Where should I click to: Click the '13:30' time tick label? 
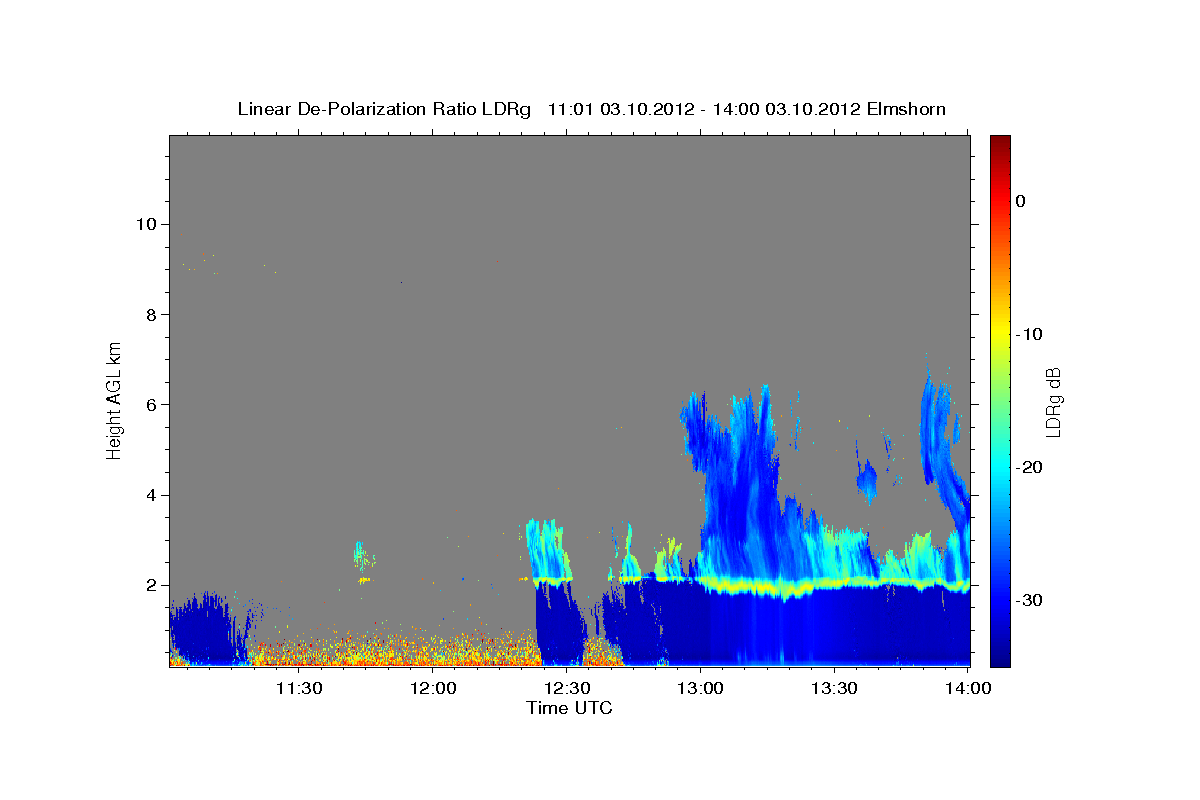[835, 688]
